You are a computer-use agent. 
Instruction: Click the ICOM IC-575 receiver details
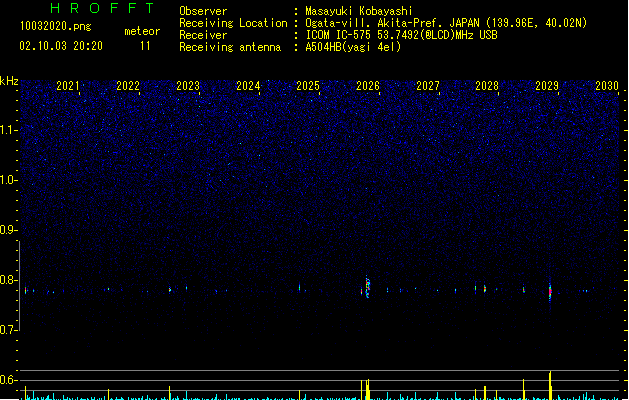coord(402,35)
